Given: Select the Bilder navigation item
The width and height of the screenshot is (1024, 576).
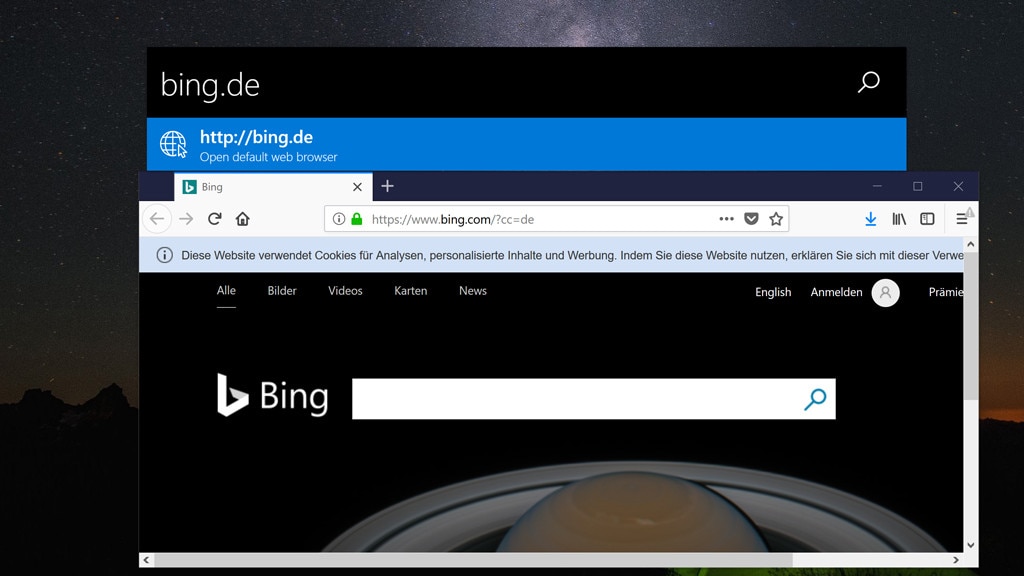Looking at the screenshot, I should [x=281, y=291].
